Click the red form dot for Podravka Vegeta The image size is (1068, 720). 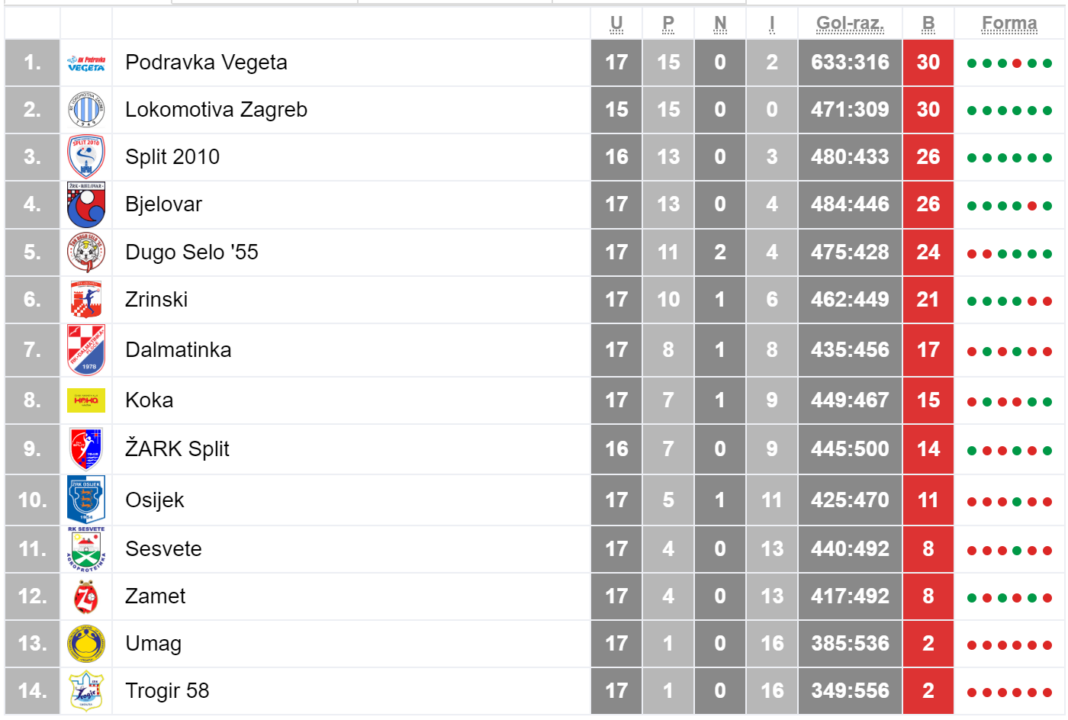(x=1017, y=63)
